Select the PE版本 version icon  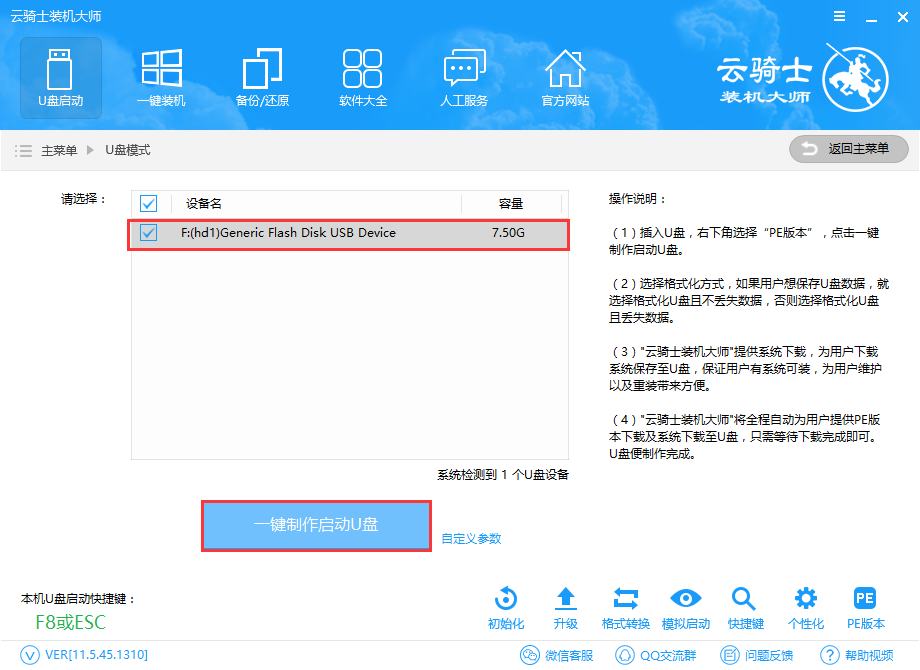[x=864, y=607]
